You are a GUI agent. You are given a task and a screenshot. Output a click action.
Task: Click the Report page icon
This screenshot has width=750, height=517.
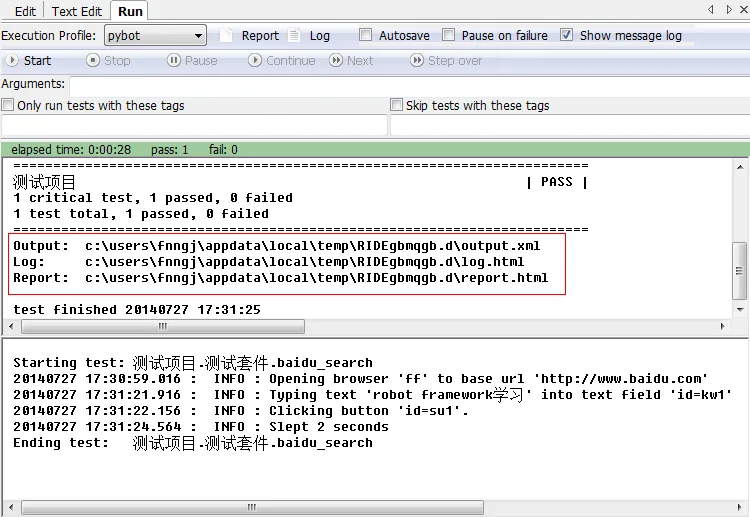[226, 35]
